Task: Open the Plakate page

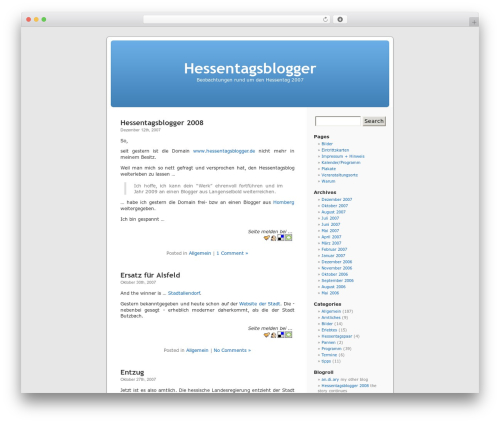Action: tap(328, 169)
